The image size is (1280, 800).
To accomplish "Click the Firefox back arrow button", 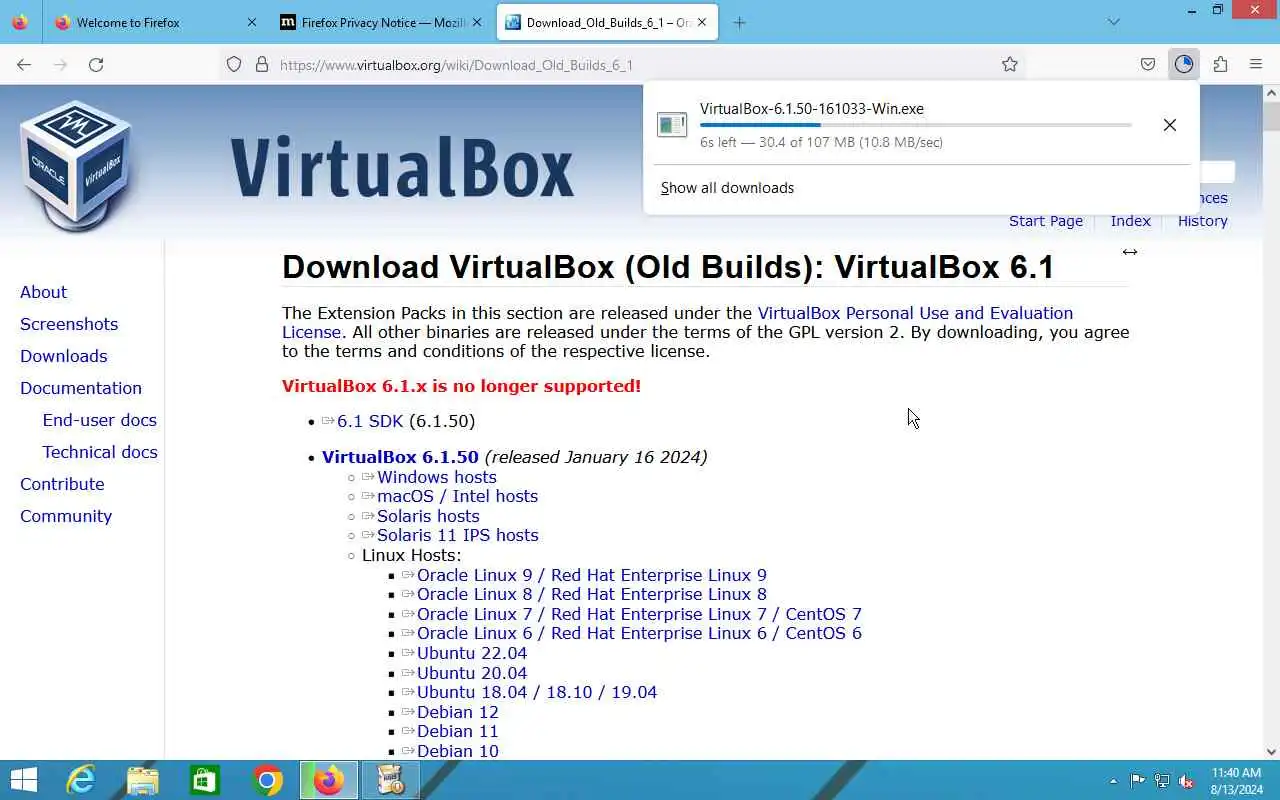I will point(24,64).
